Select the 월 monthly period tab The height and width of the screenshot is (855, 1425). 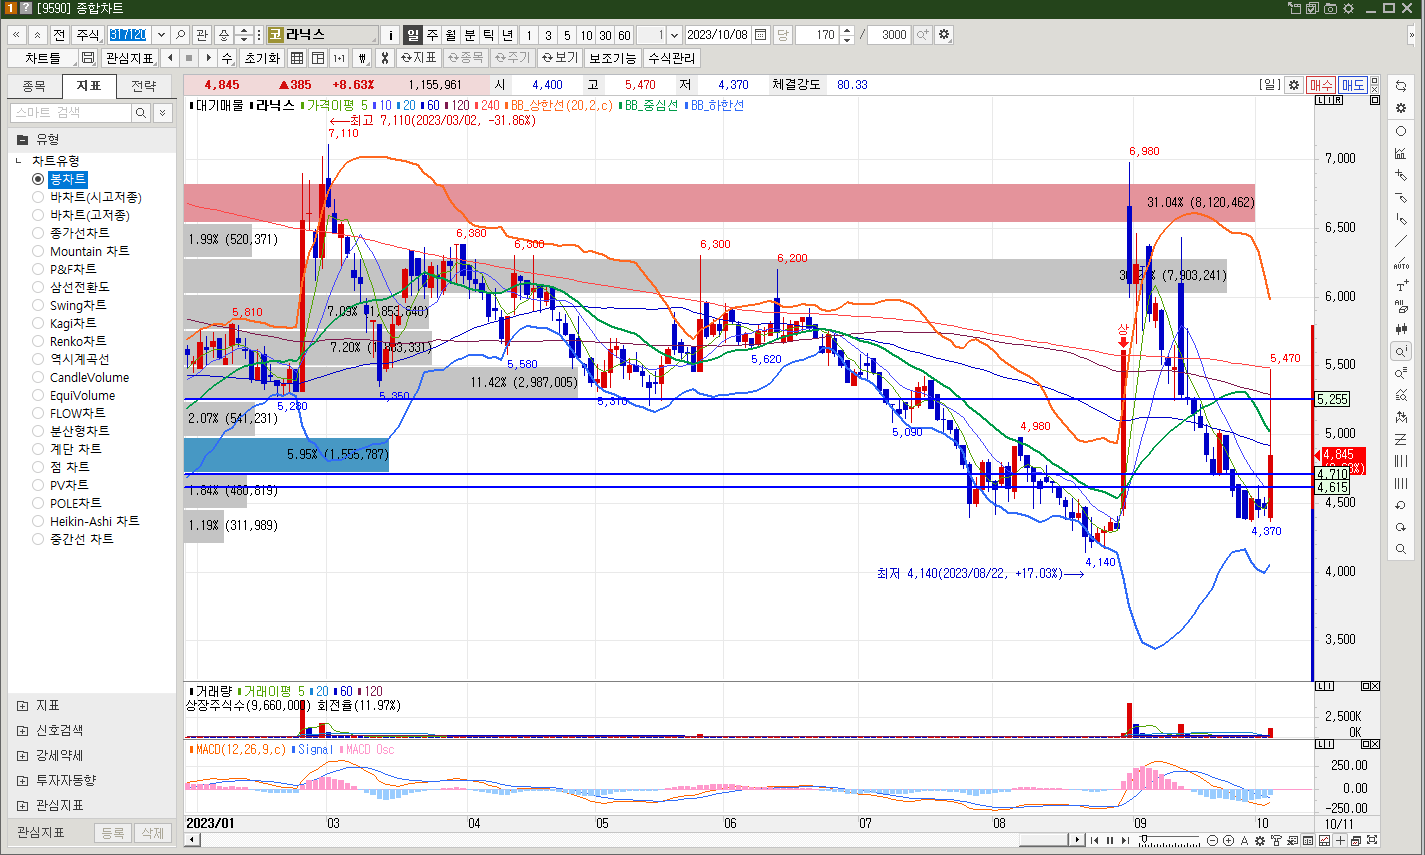(451, 35)
